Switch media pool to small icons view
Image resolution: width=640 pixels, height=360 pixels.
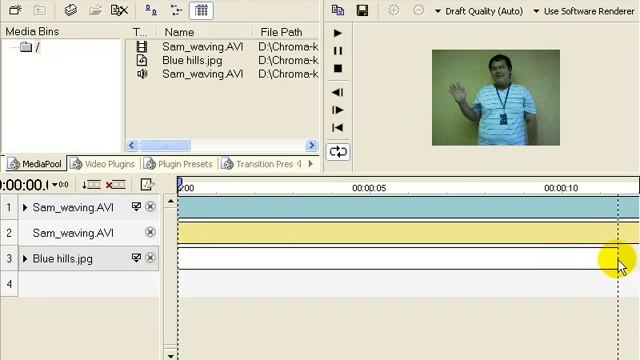click(151, 10)
